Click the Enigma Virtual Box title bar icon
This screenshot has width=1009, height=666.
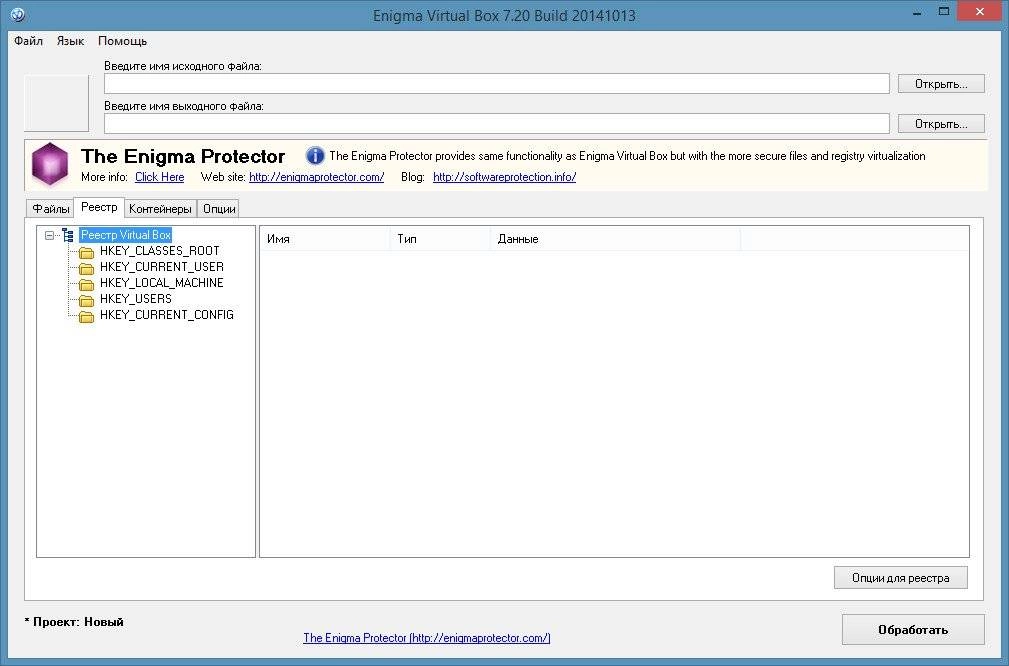pyautogui.click(x=18, y=14)
